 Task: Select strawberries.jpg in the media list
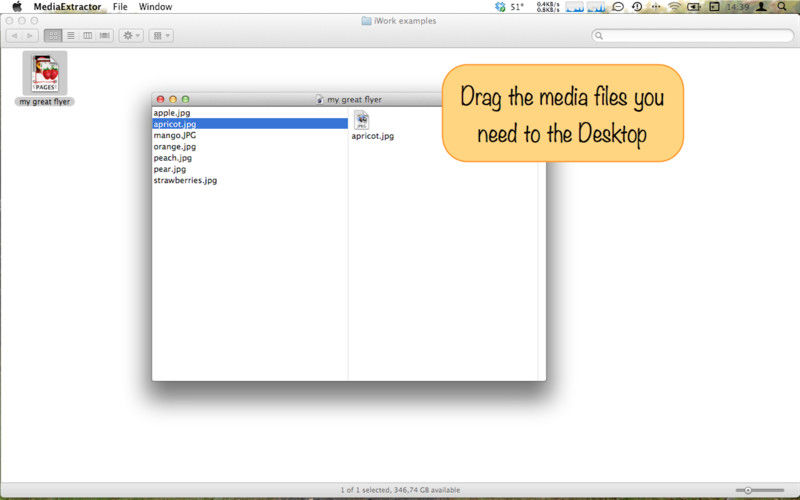[250, 180]
